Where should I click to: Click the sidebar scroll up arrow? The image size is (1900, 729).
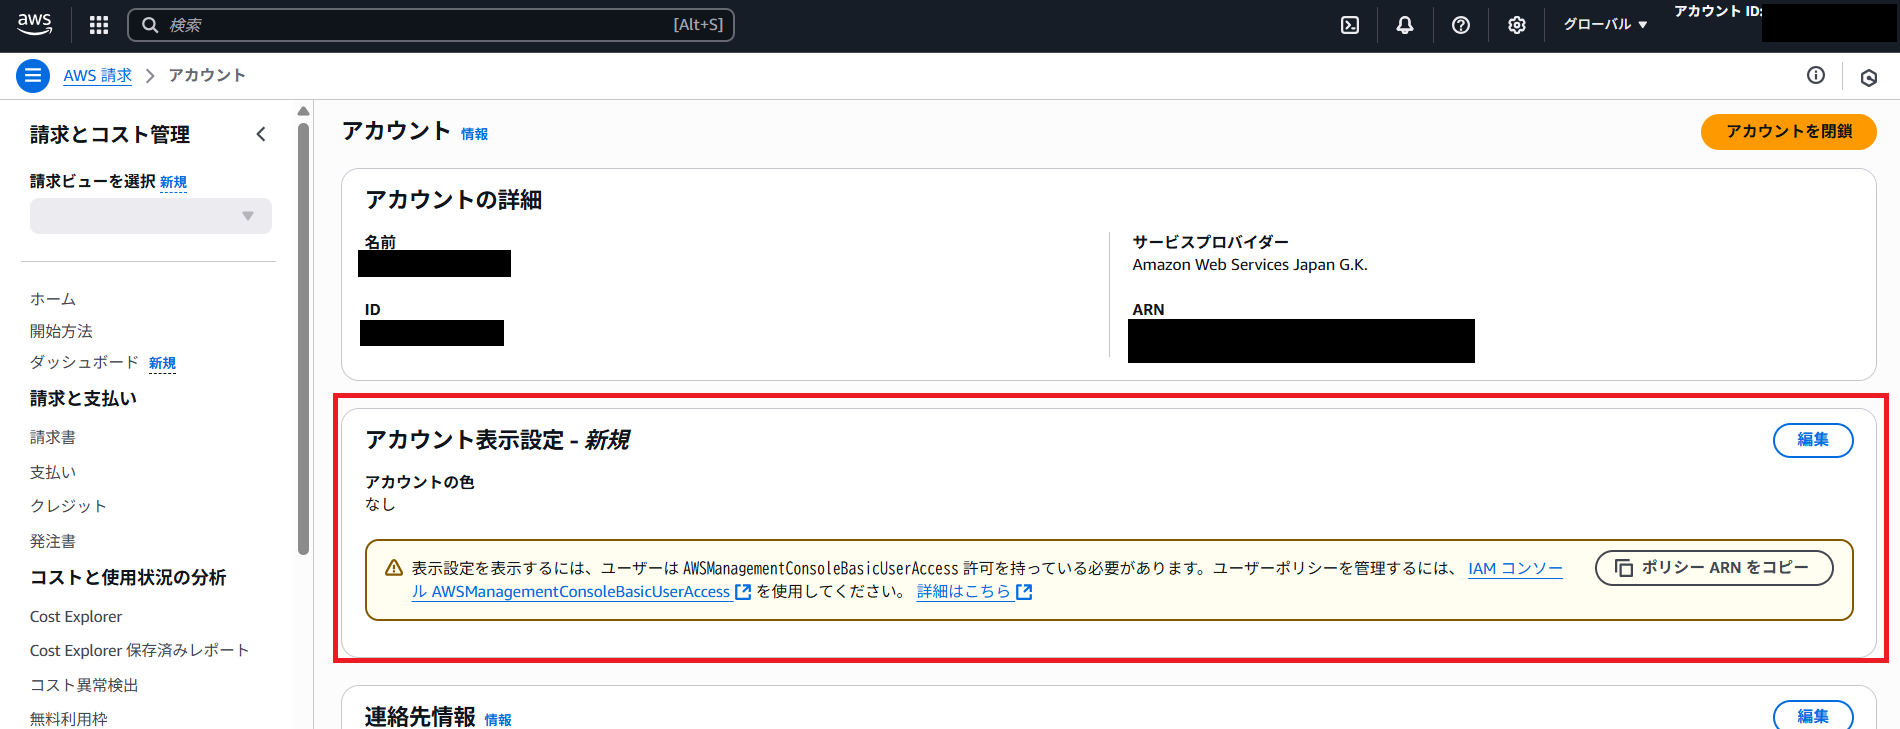click(x=304, y=111)
